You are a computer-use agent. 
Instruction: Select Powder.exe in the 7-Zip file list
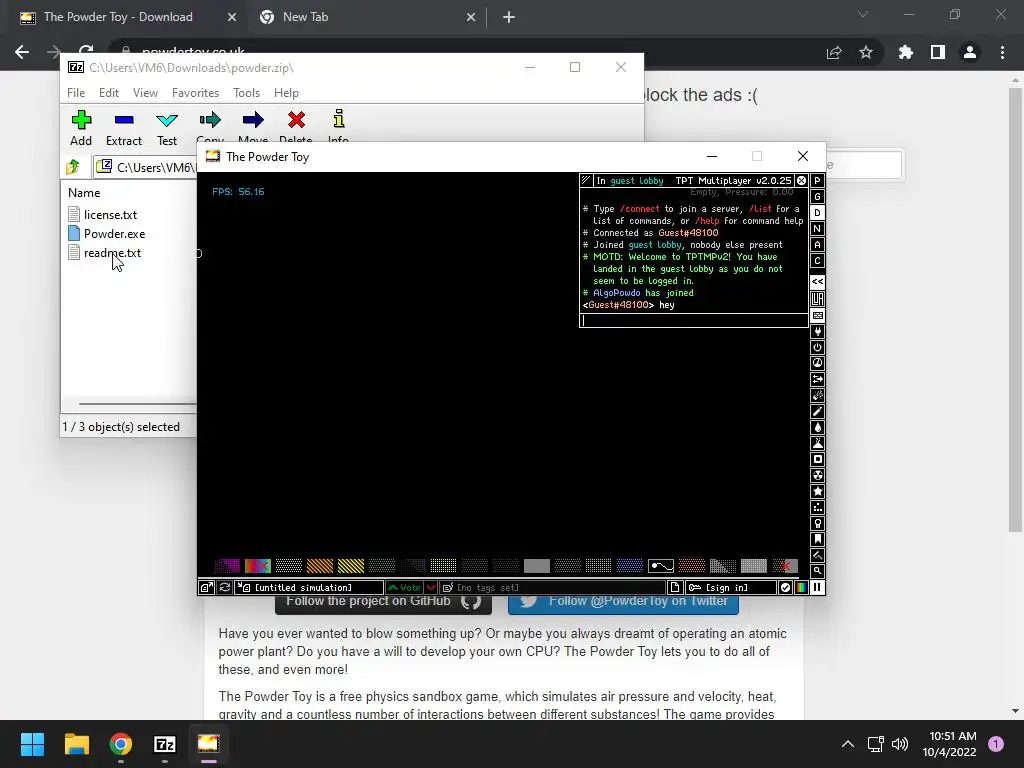(x=114, y=234)
